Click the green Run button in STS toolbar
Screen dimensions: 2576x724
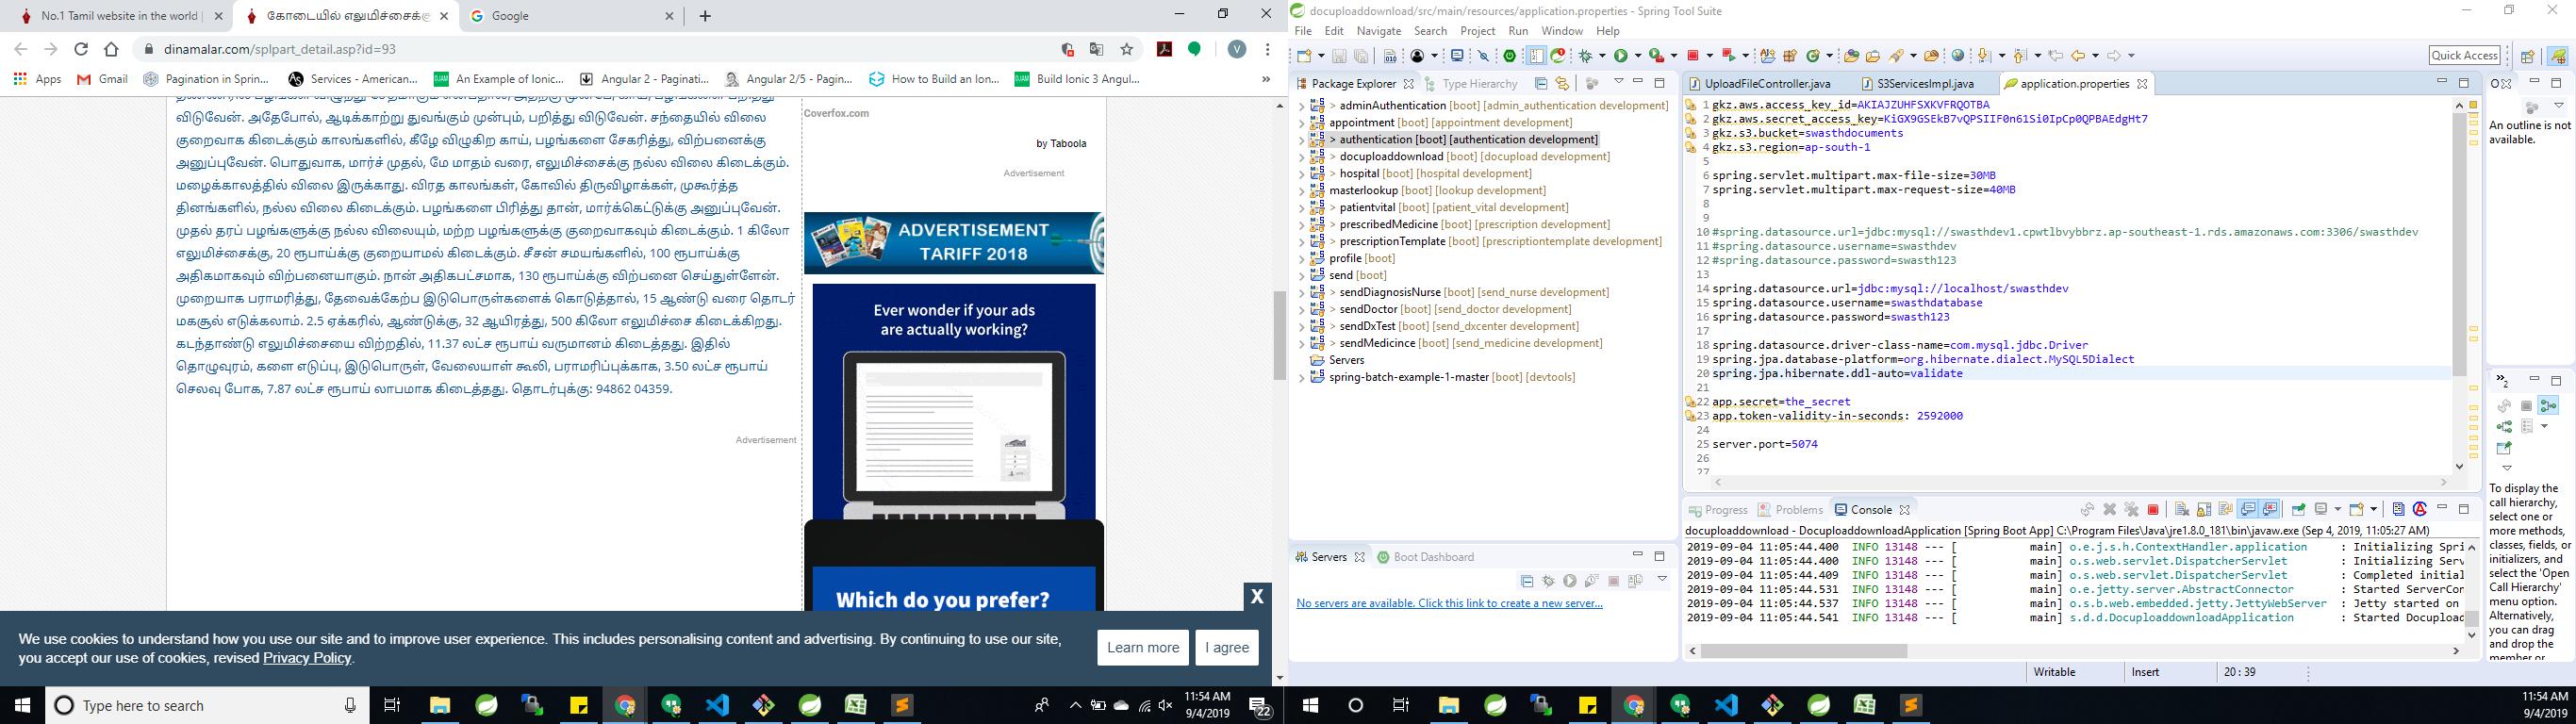coord(1620,56)
